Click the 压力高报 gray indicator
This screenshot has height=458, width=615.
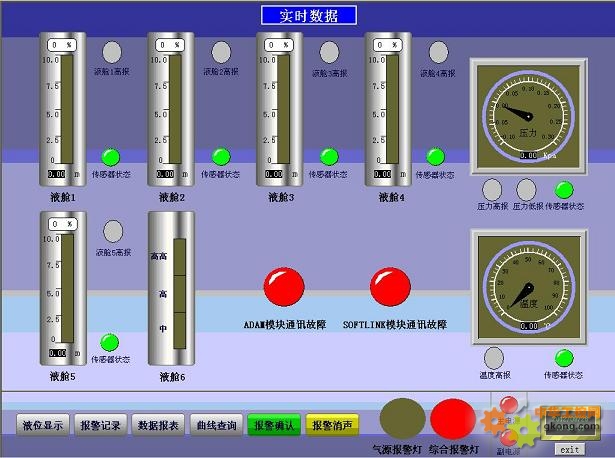492,189
